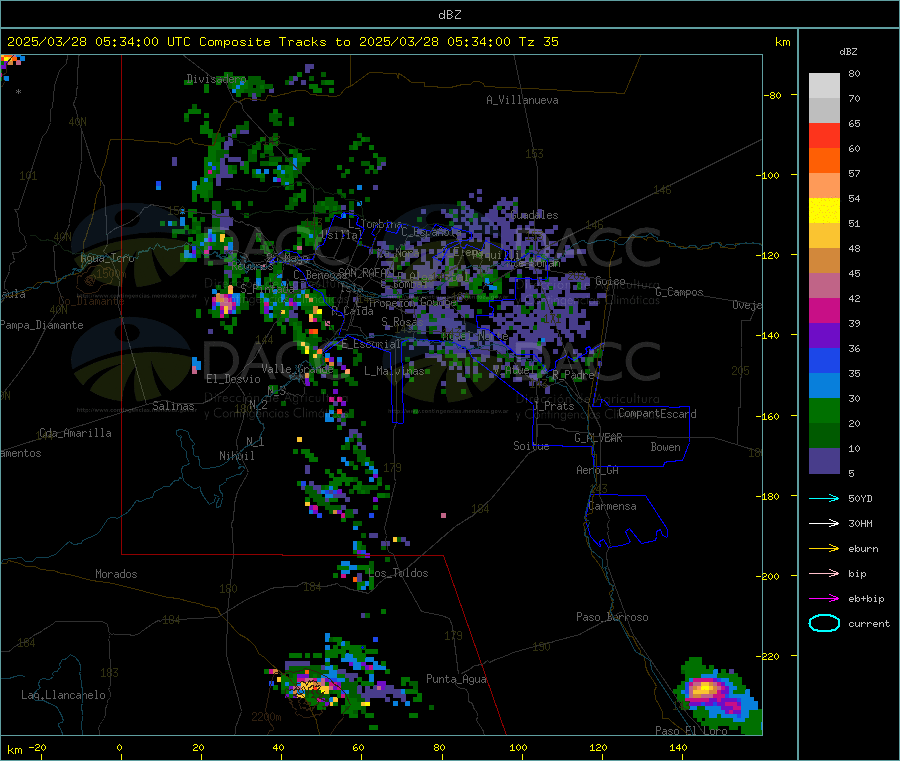
Task: Click the Valle_Grande location label
Action: pyautogui.click(x=297, y=368)
